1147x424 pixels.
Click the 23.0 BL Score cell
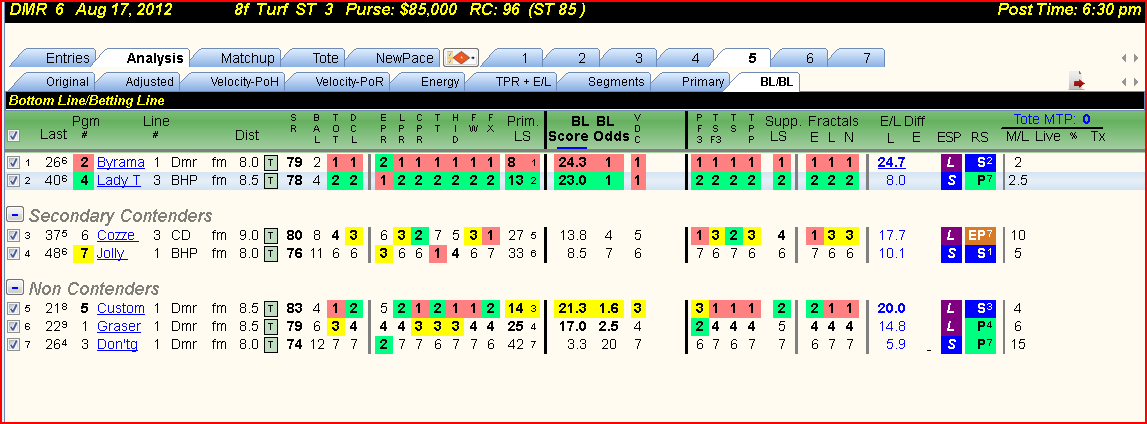click(x=574, y=180)
